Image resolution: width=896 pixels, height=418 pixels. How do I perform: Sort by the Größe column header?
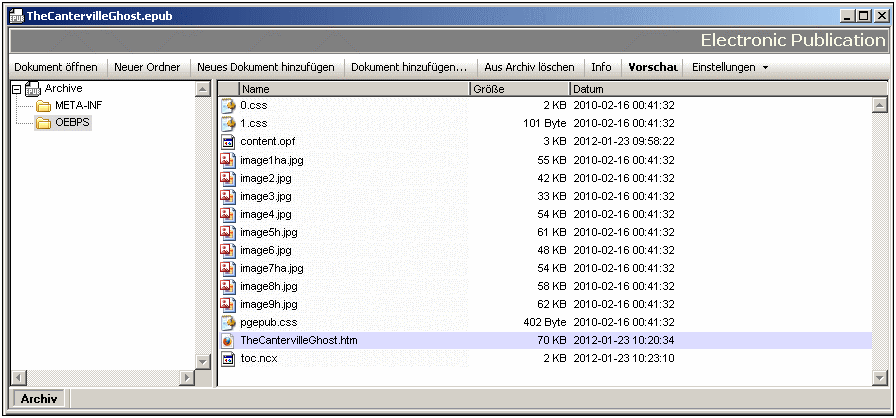pyautogui.click(x=519, y=89)
